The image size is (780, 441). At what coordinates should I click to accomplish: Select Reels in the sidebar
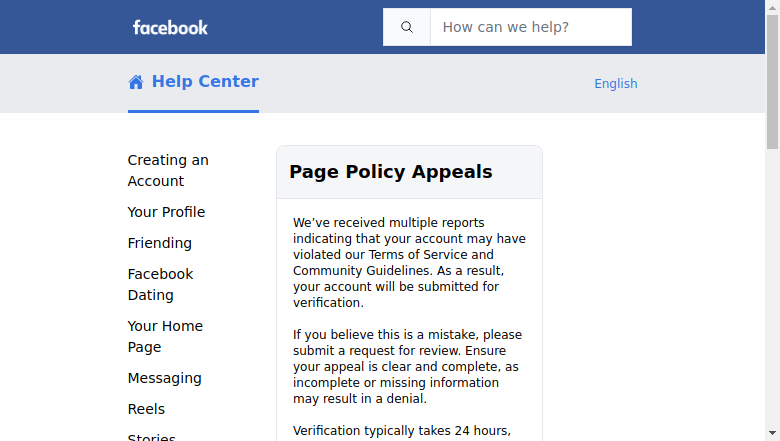tap(146, 409)
